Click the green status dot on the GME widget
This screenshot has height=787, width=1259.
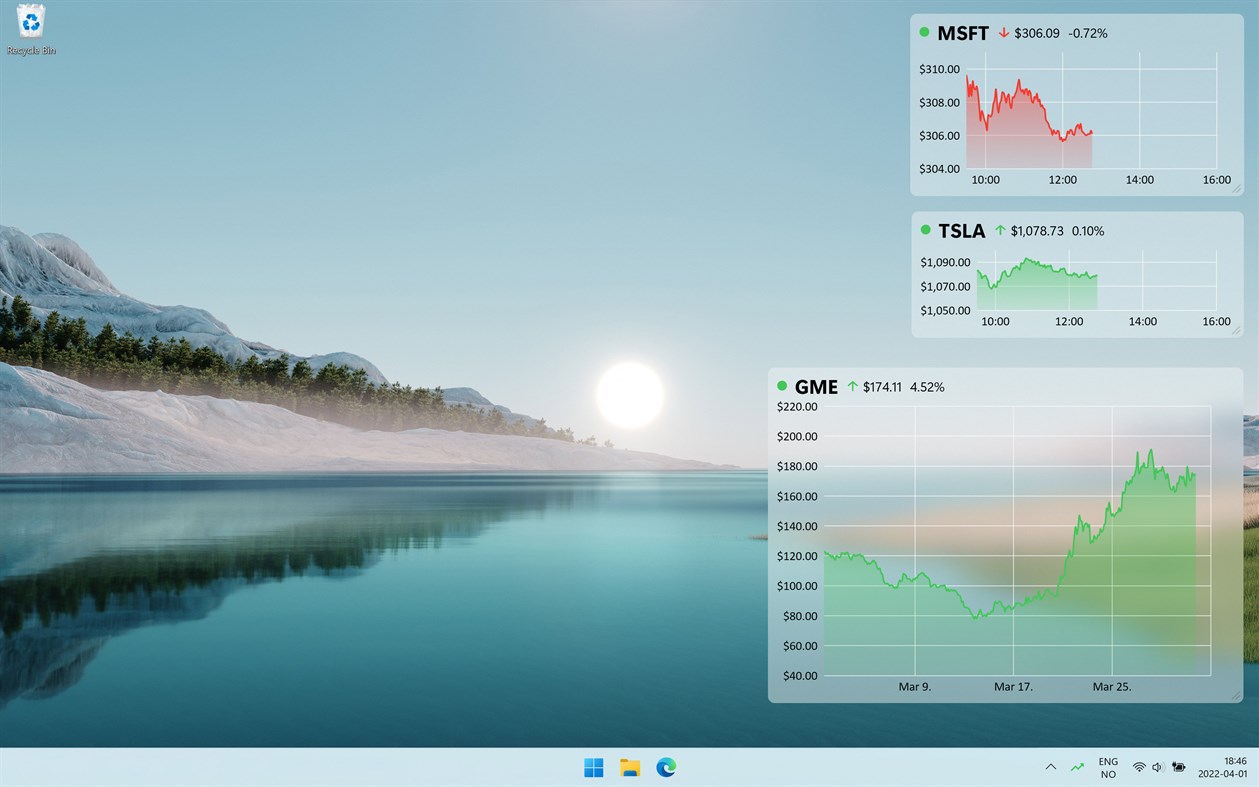(x=781, y=387)
